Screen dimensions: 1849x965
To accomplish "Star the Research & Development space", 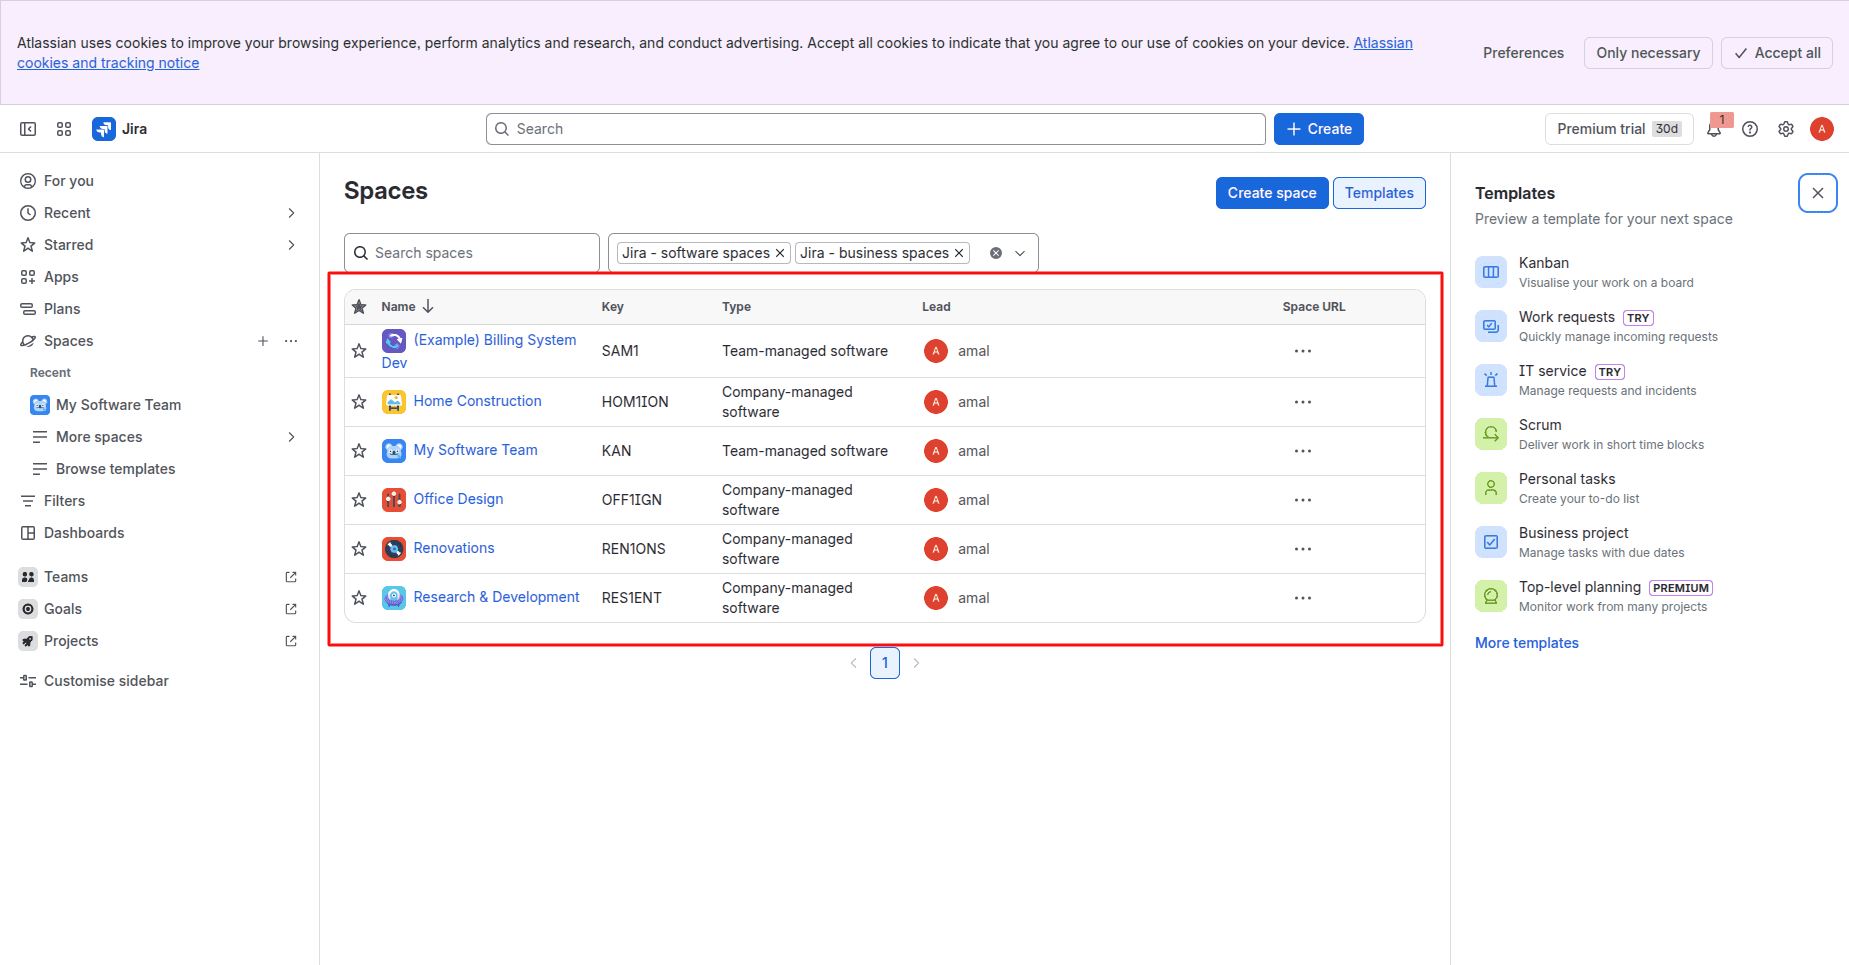I will point(359,598).
